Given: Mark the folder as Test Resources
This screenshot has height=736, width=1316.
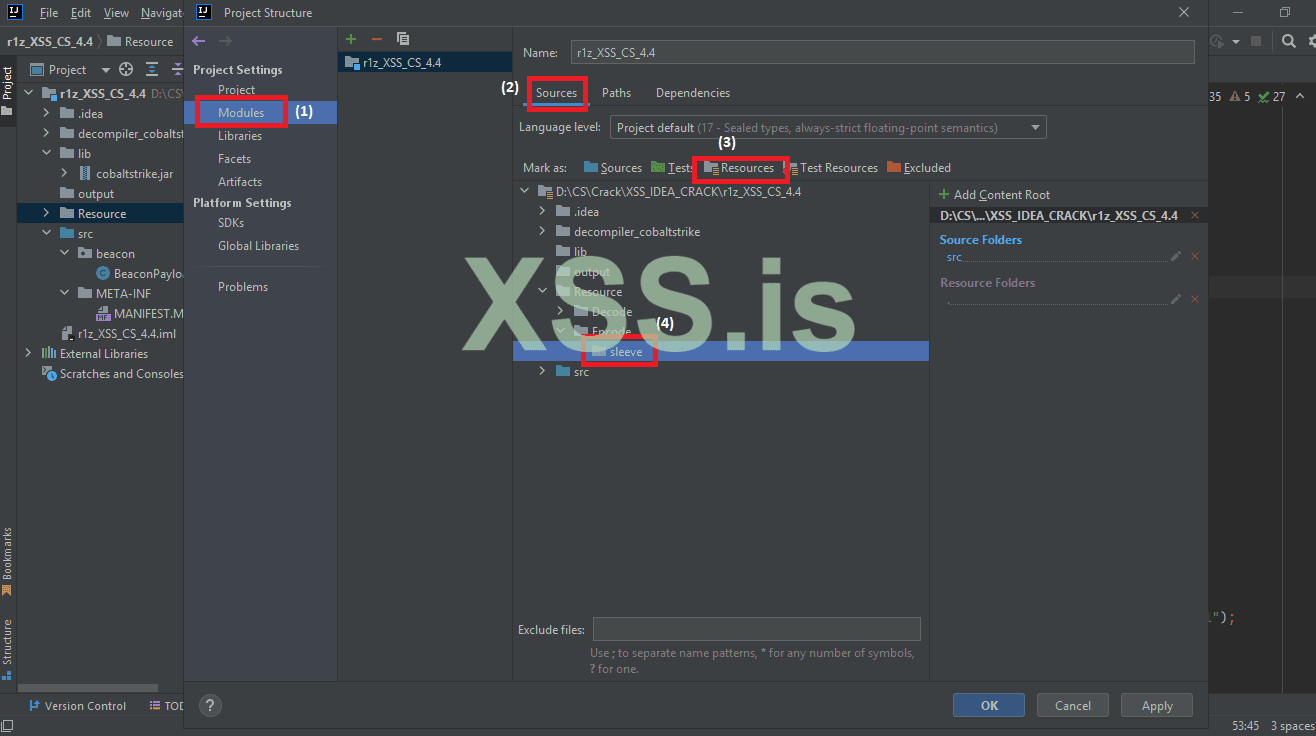Looking at the screenshot, I should tap(832, 168).
